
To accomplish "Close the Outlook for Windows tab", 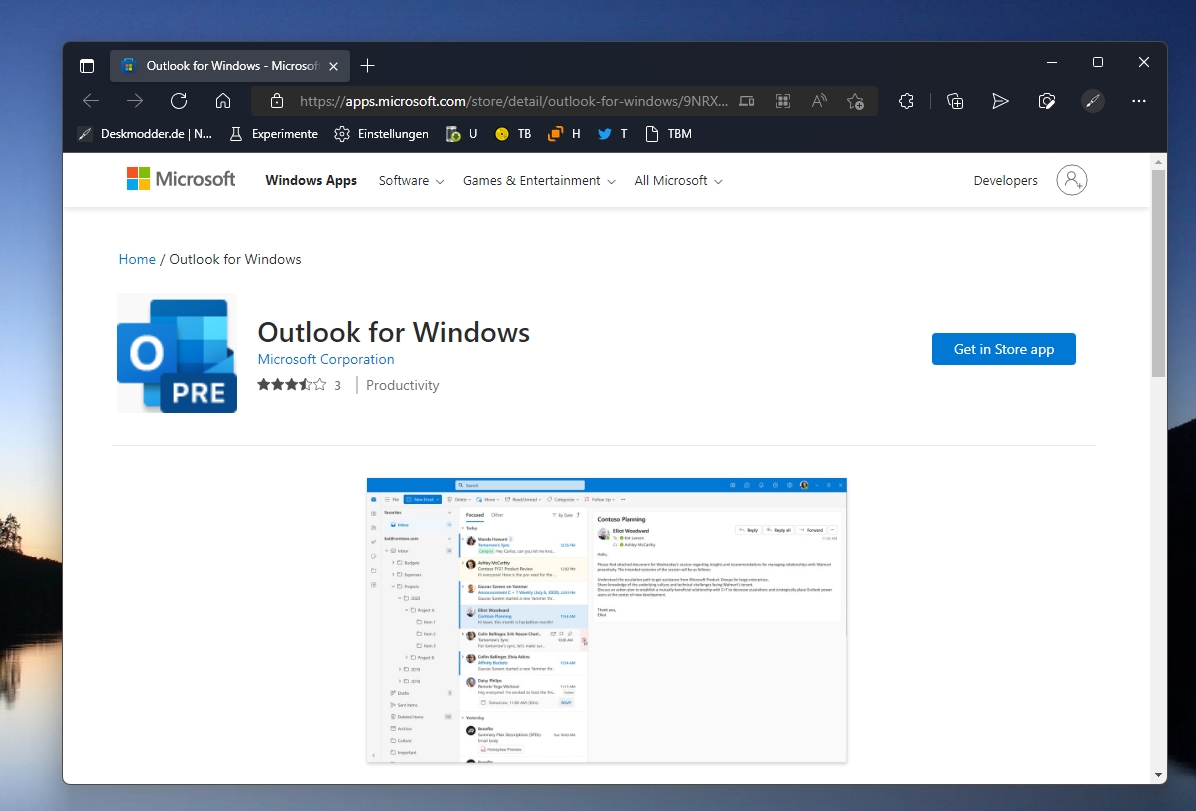I will click(333, 66).
